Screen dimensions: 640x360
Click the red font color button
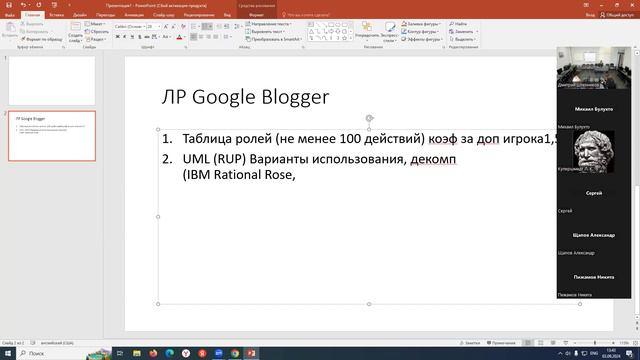(x=179, y=37)
